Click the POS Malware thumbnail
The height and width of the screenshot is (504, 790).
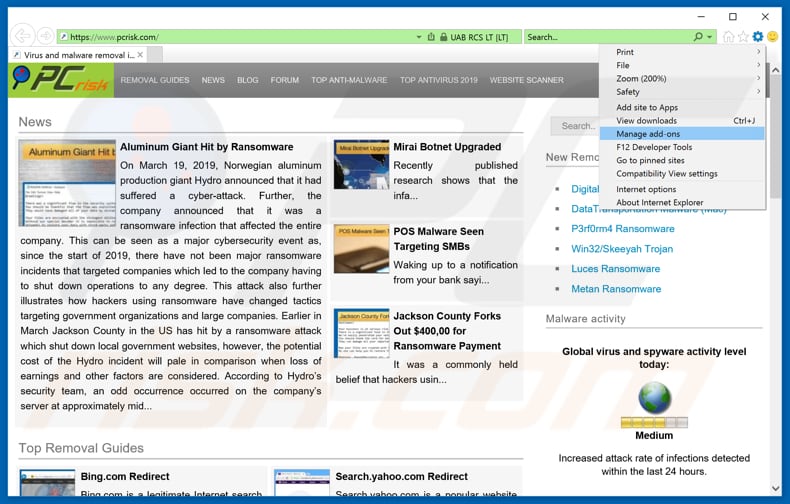361,249
